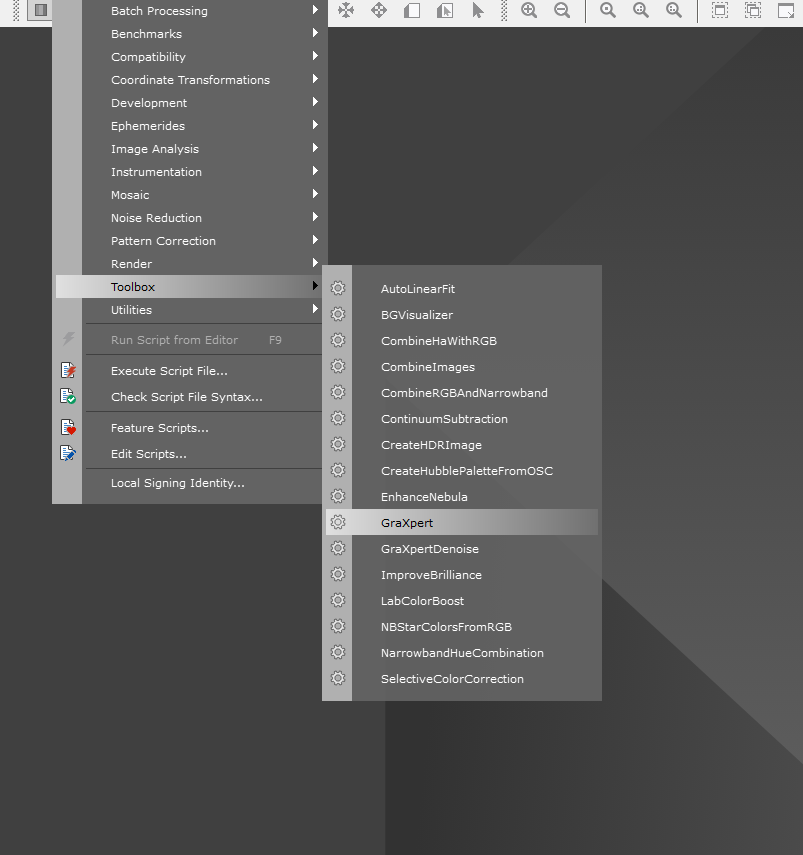Launch the EnhanceNebula script
This screenshot has height=855, width=803.
pyautogui.click(x=462, y=497)
